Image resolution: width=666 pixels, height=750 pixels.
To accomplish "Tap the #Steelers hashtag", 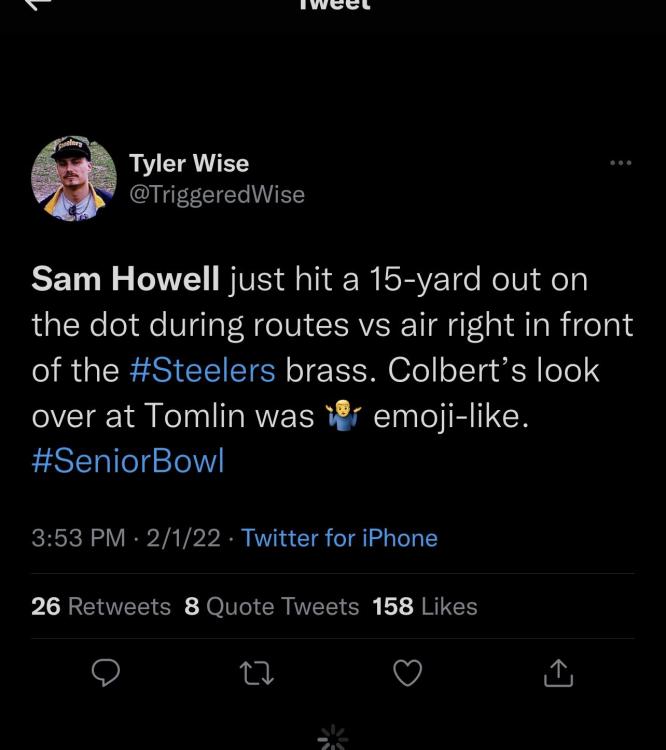I will coord(203,370).
